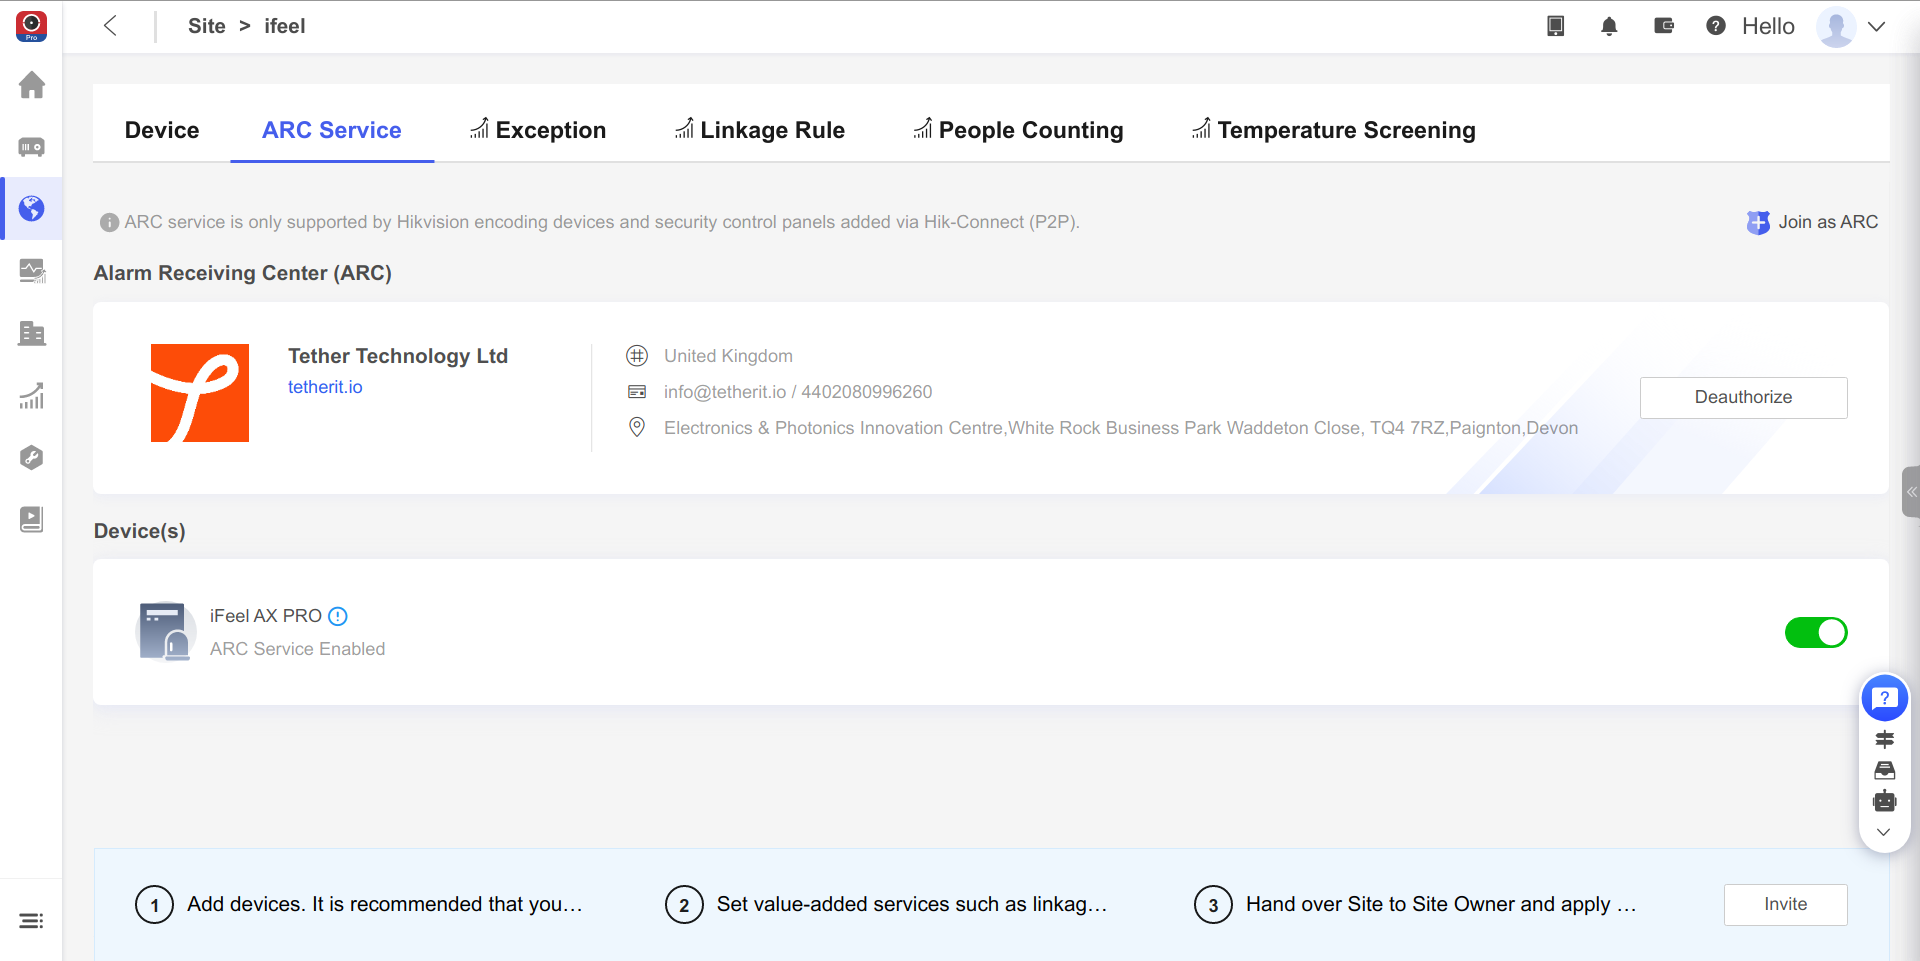Screen dimensions: 1920x961
Task: Open the notifications bell icon
Action: (x=1609, y=27)
